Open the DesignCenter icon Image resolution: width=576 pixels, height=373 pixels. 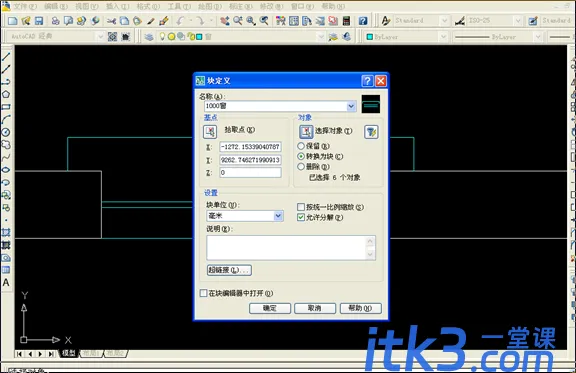[294, 21]
